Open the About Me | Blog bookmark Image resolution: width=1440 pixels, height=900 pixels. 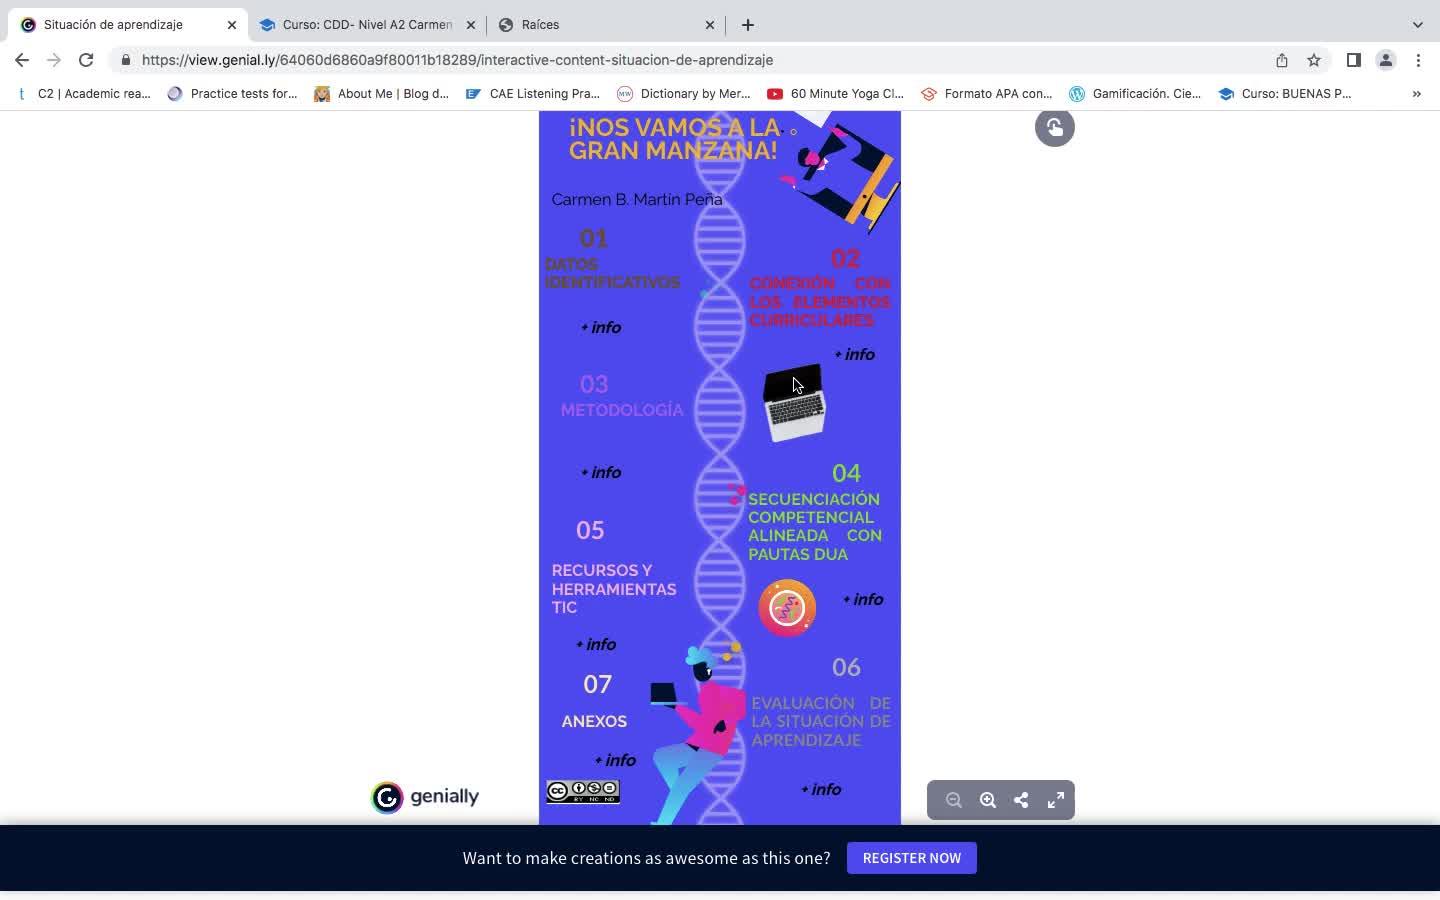382,94
